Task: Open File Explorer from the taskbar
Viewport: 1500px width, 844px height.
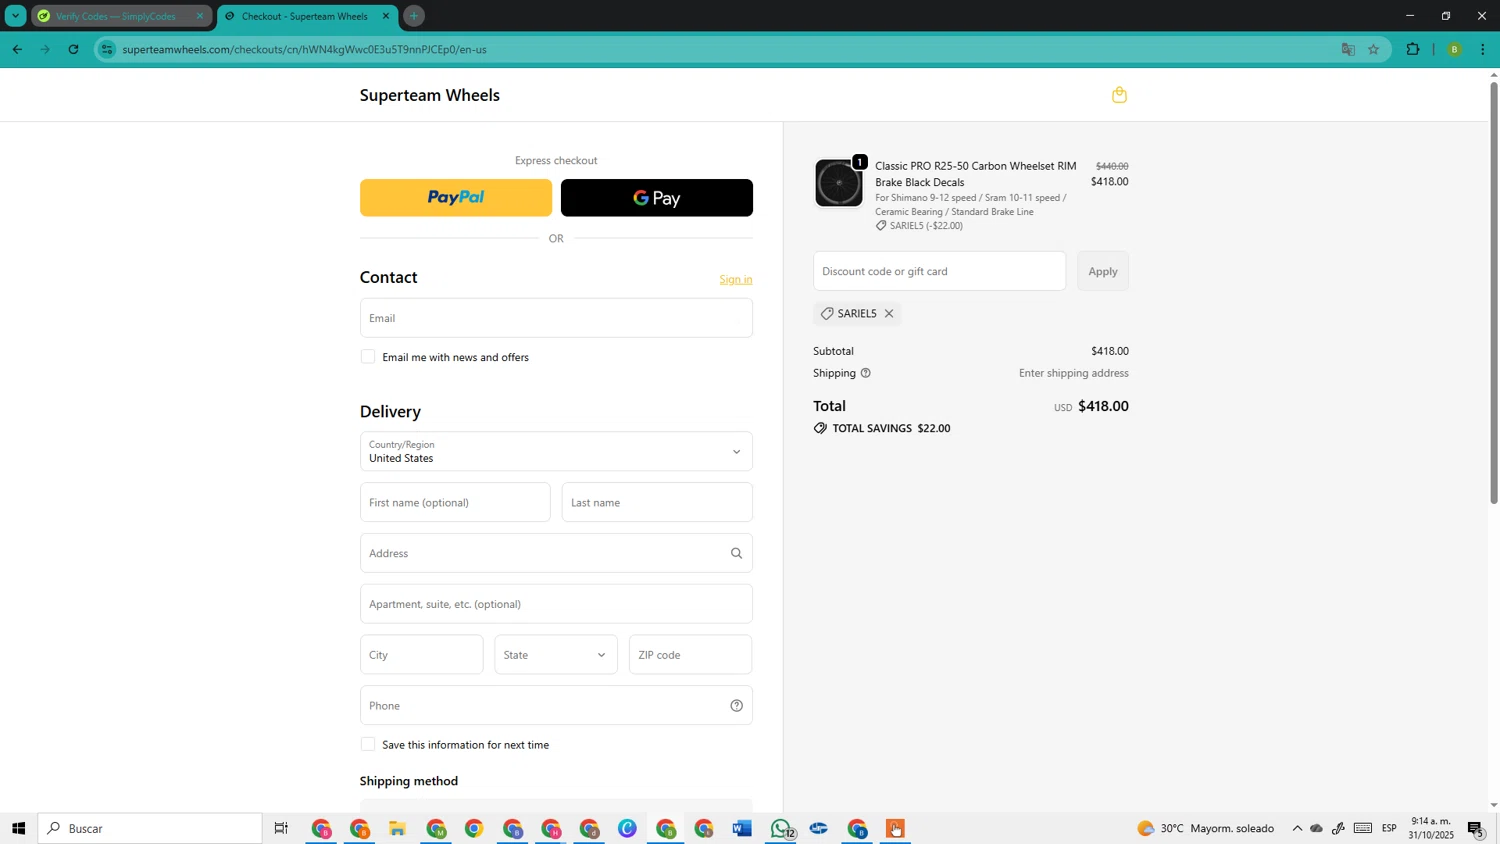Action: click(397, 829)
